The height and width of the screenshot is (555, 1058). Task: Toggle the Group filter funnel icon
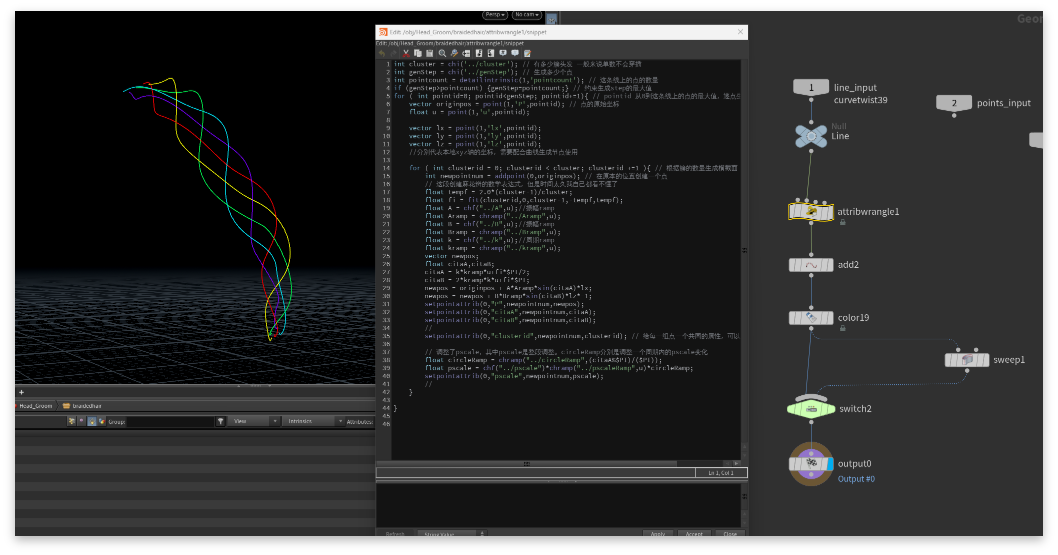tap(220, 421)
